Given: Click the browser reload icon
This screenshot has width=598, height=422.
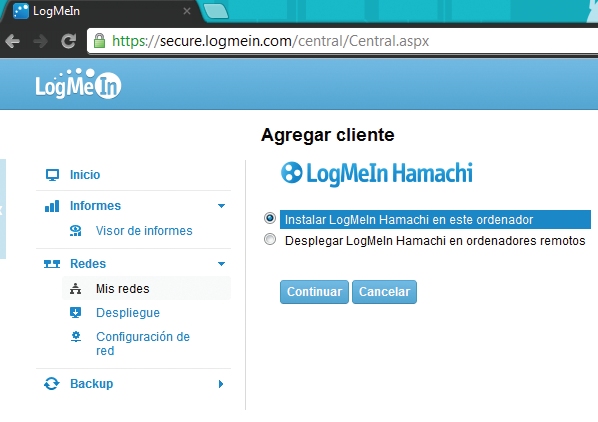Looking at the screenshot, I should [69, 41].
